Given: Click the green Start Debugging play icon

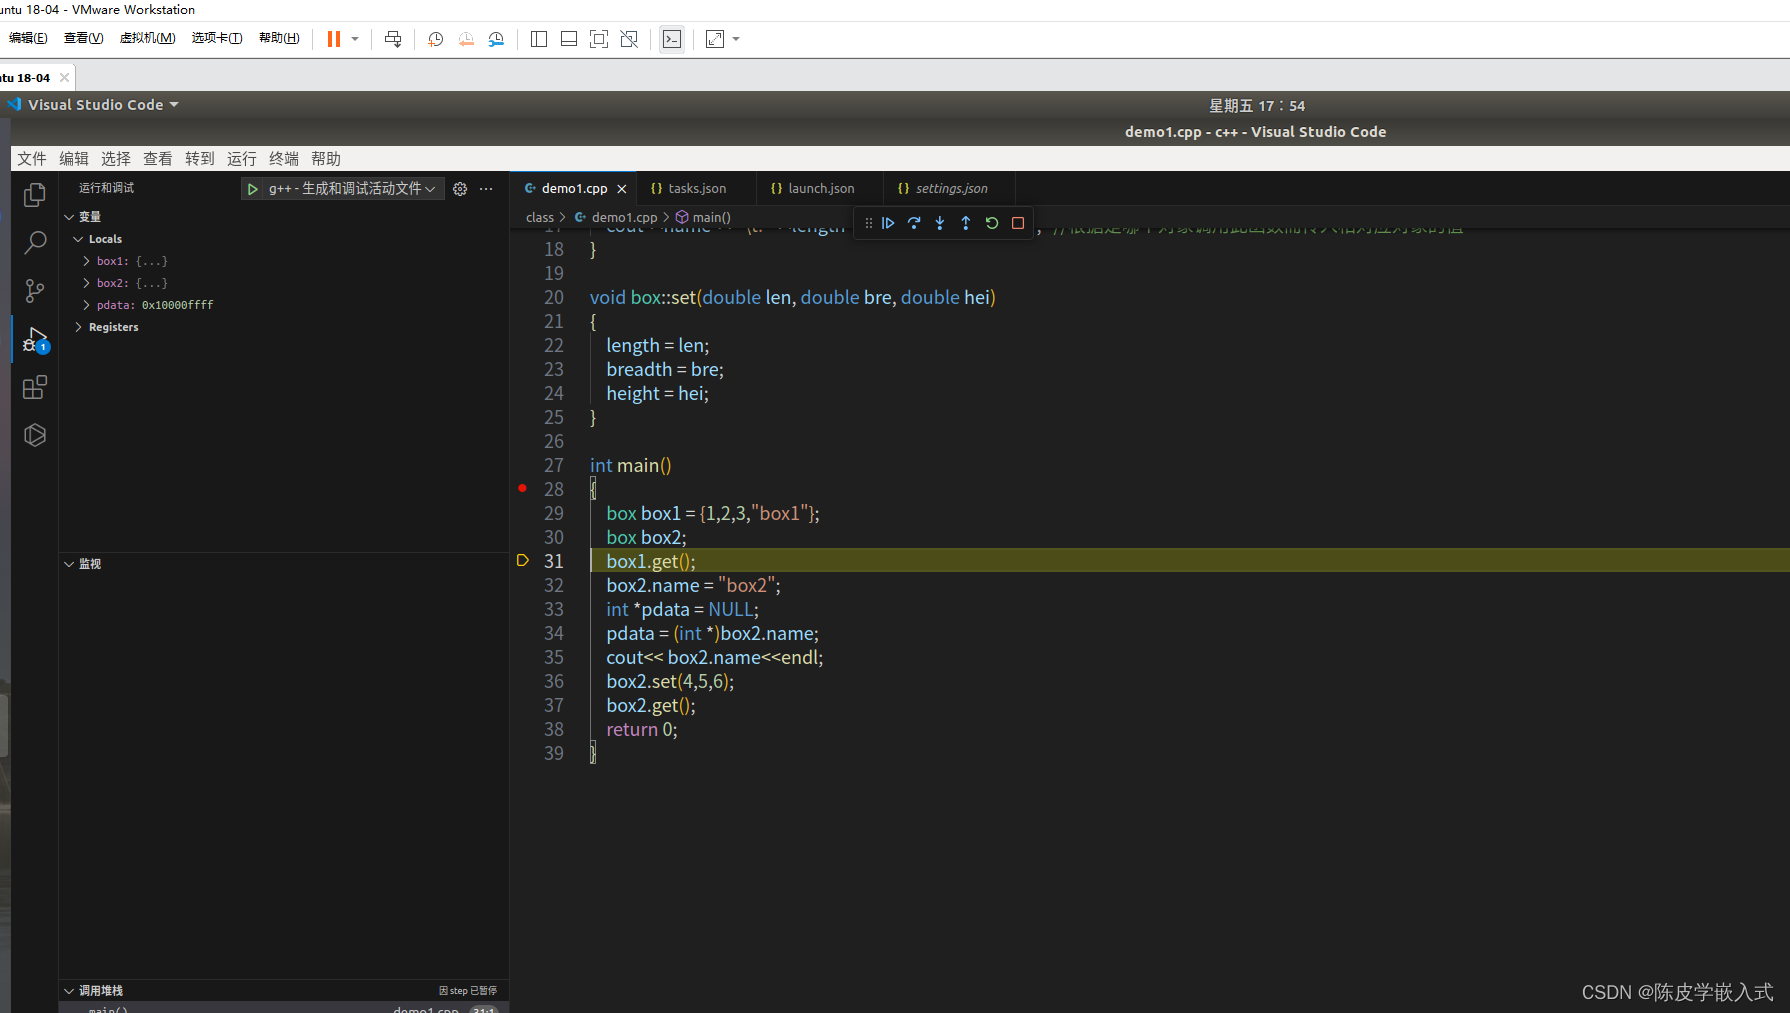Looking at the screenshot, I should (253, 189).
